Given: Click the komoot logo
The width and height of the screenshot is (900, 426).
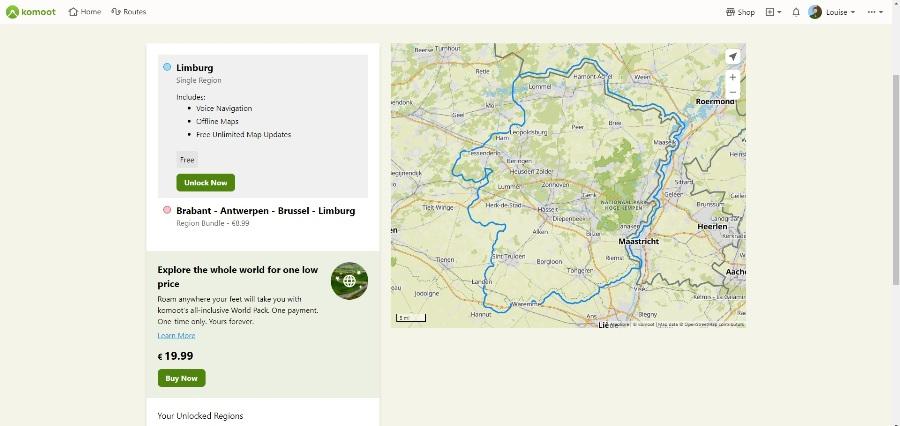Looking at the screenshot, I should (x=31, y=12).
